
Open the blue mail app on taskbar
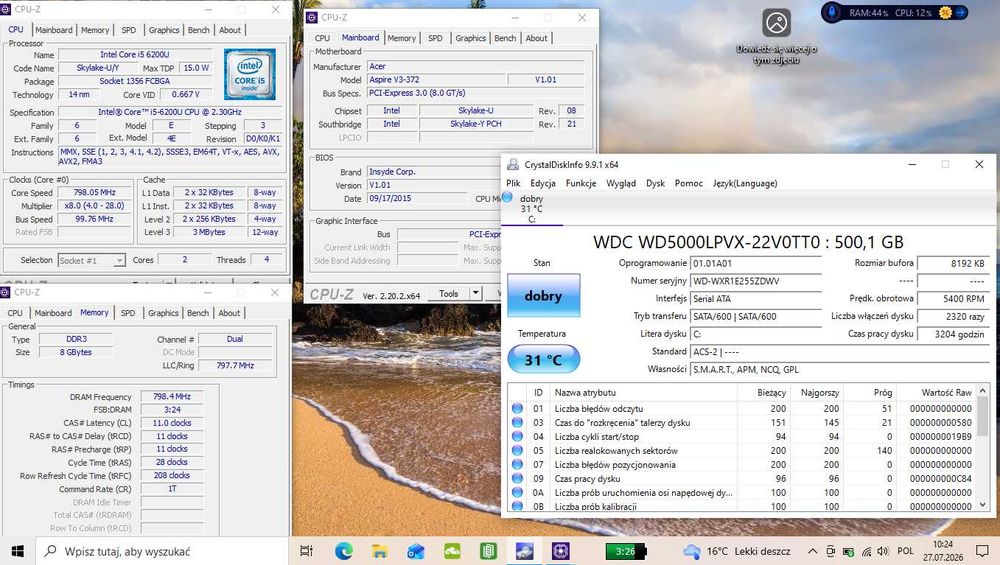(416, 551)
